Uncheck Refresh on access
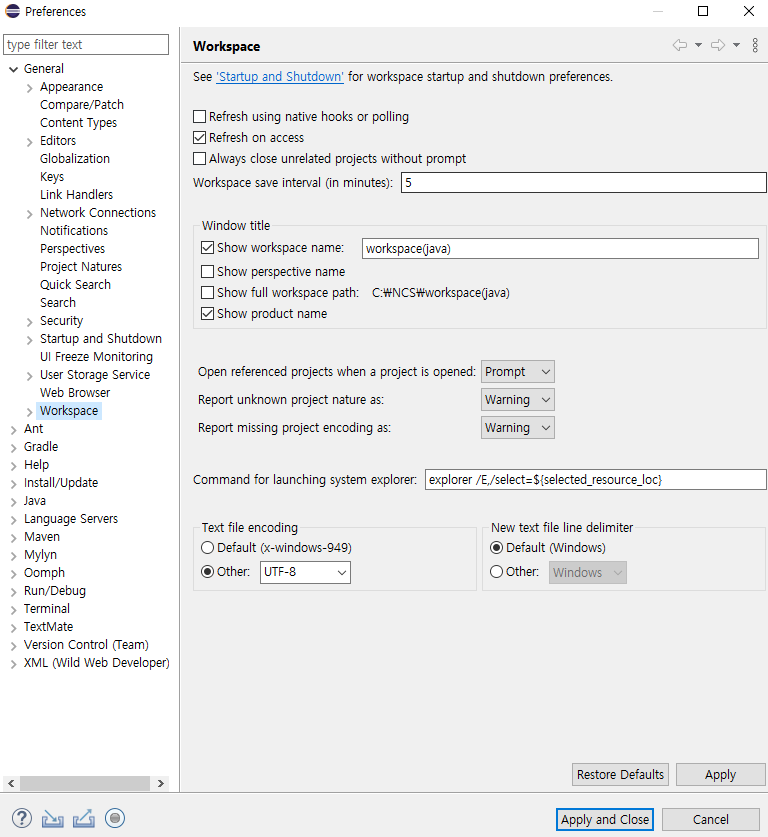Screen dimensions: 768x837 coord(200,138)
